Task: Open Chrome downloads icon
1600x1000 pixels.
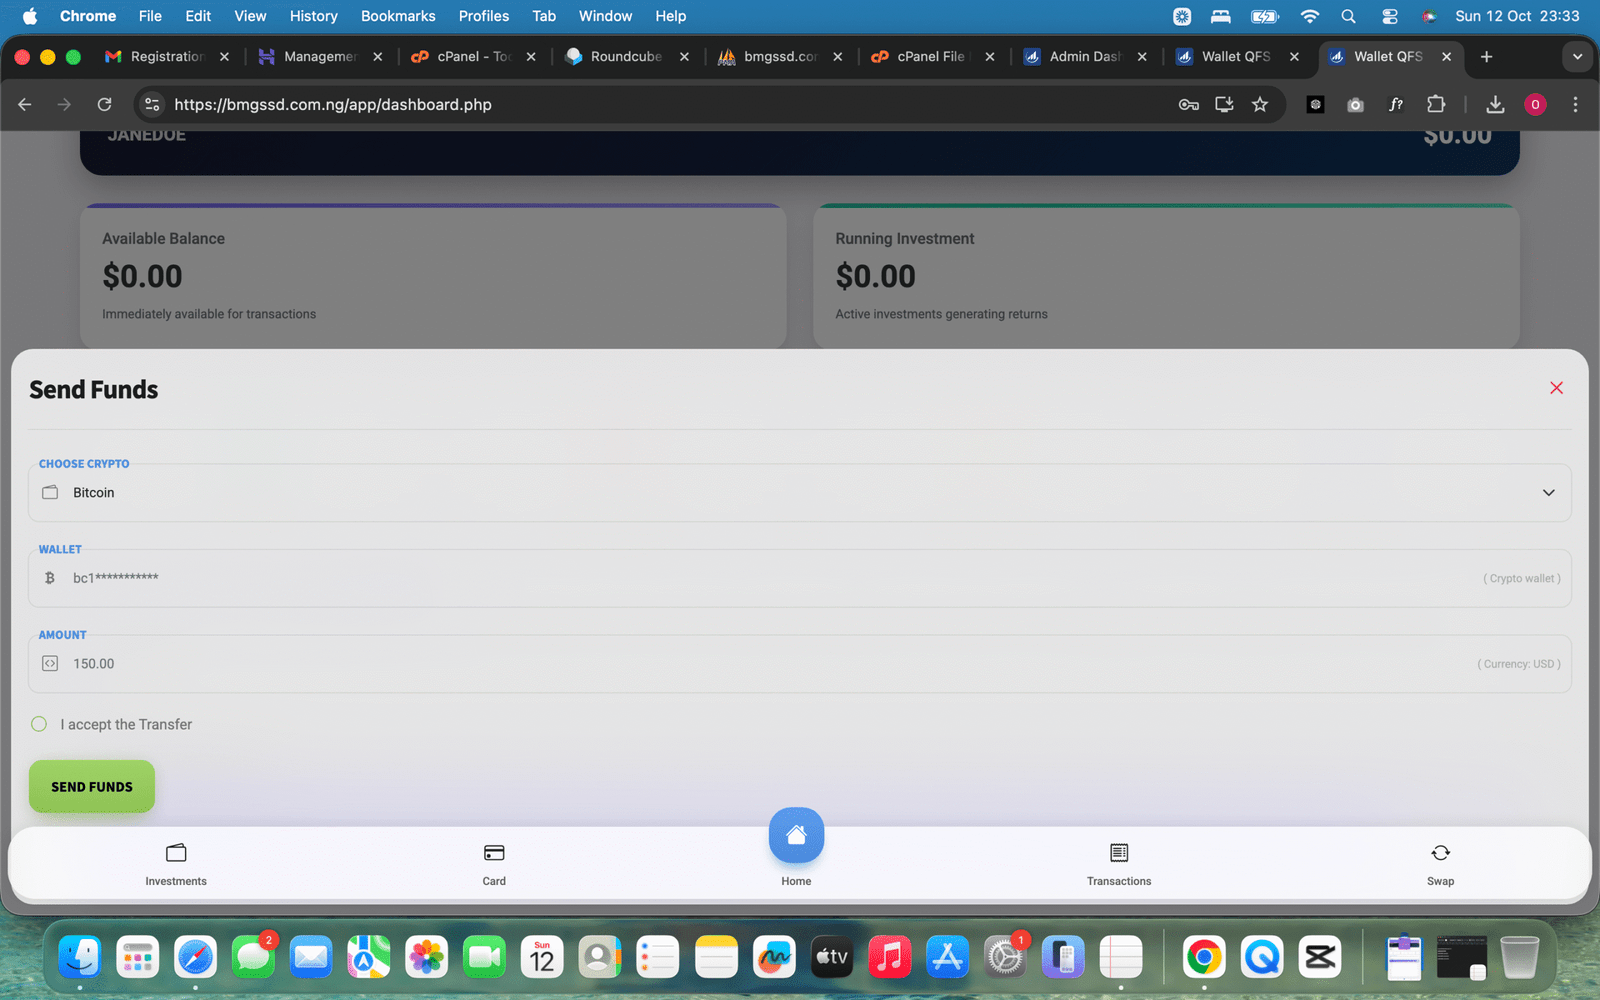Action: pos(1495,104)
